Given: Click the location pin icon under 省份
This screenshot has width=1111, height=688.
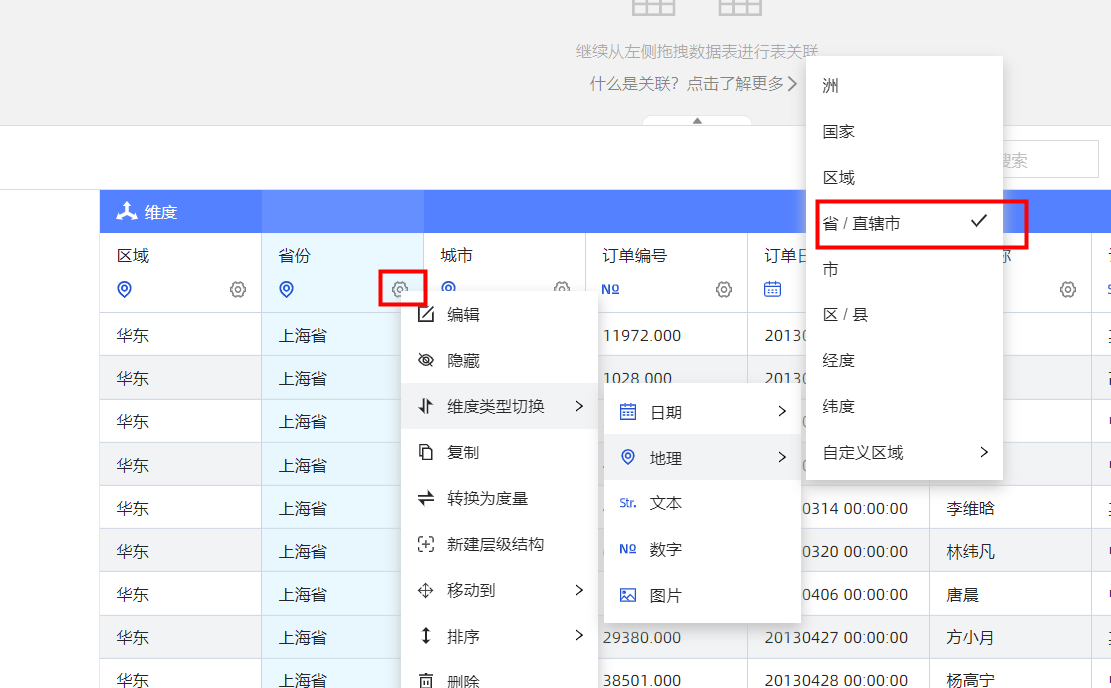Looking at the screenshot, I should [x=287, y=289].
